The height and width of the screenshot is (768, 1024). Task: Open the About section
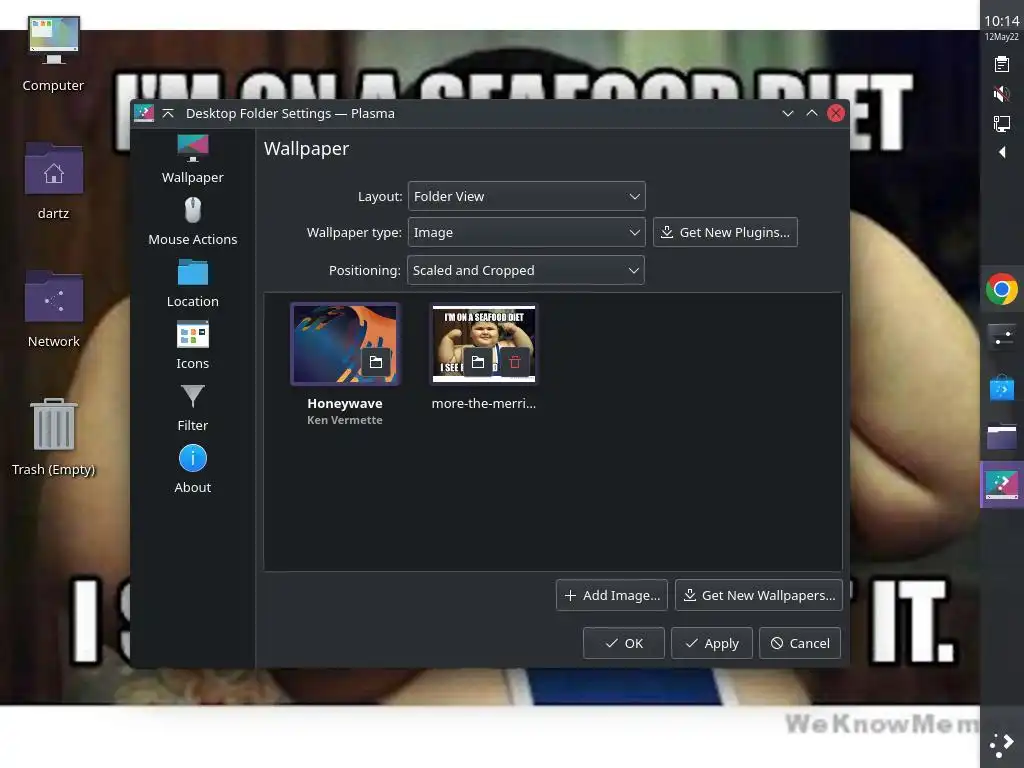(x=192, y=469)
